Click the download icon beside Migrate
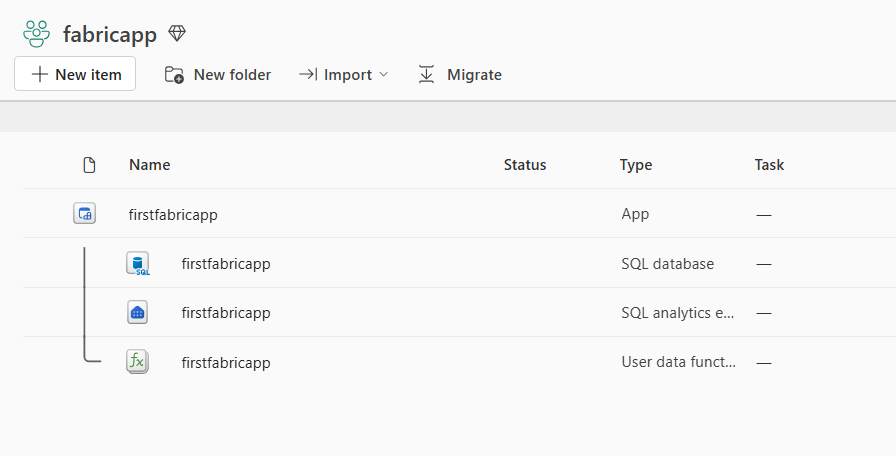896x456 pixels. click(x=426, y=74)
